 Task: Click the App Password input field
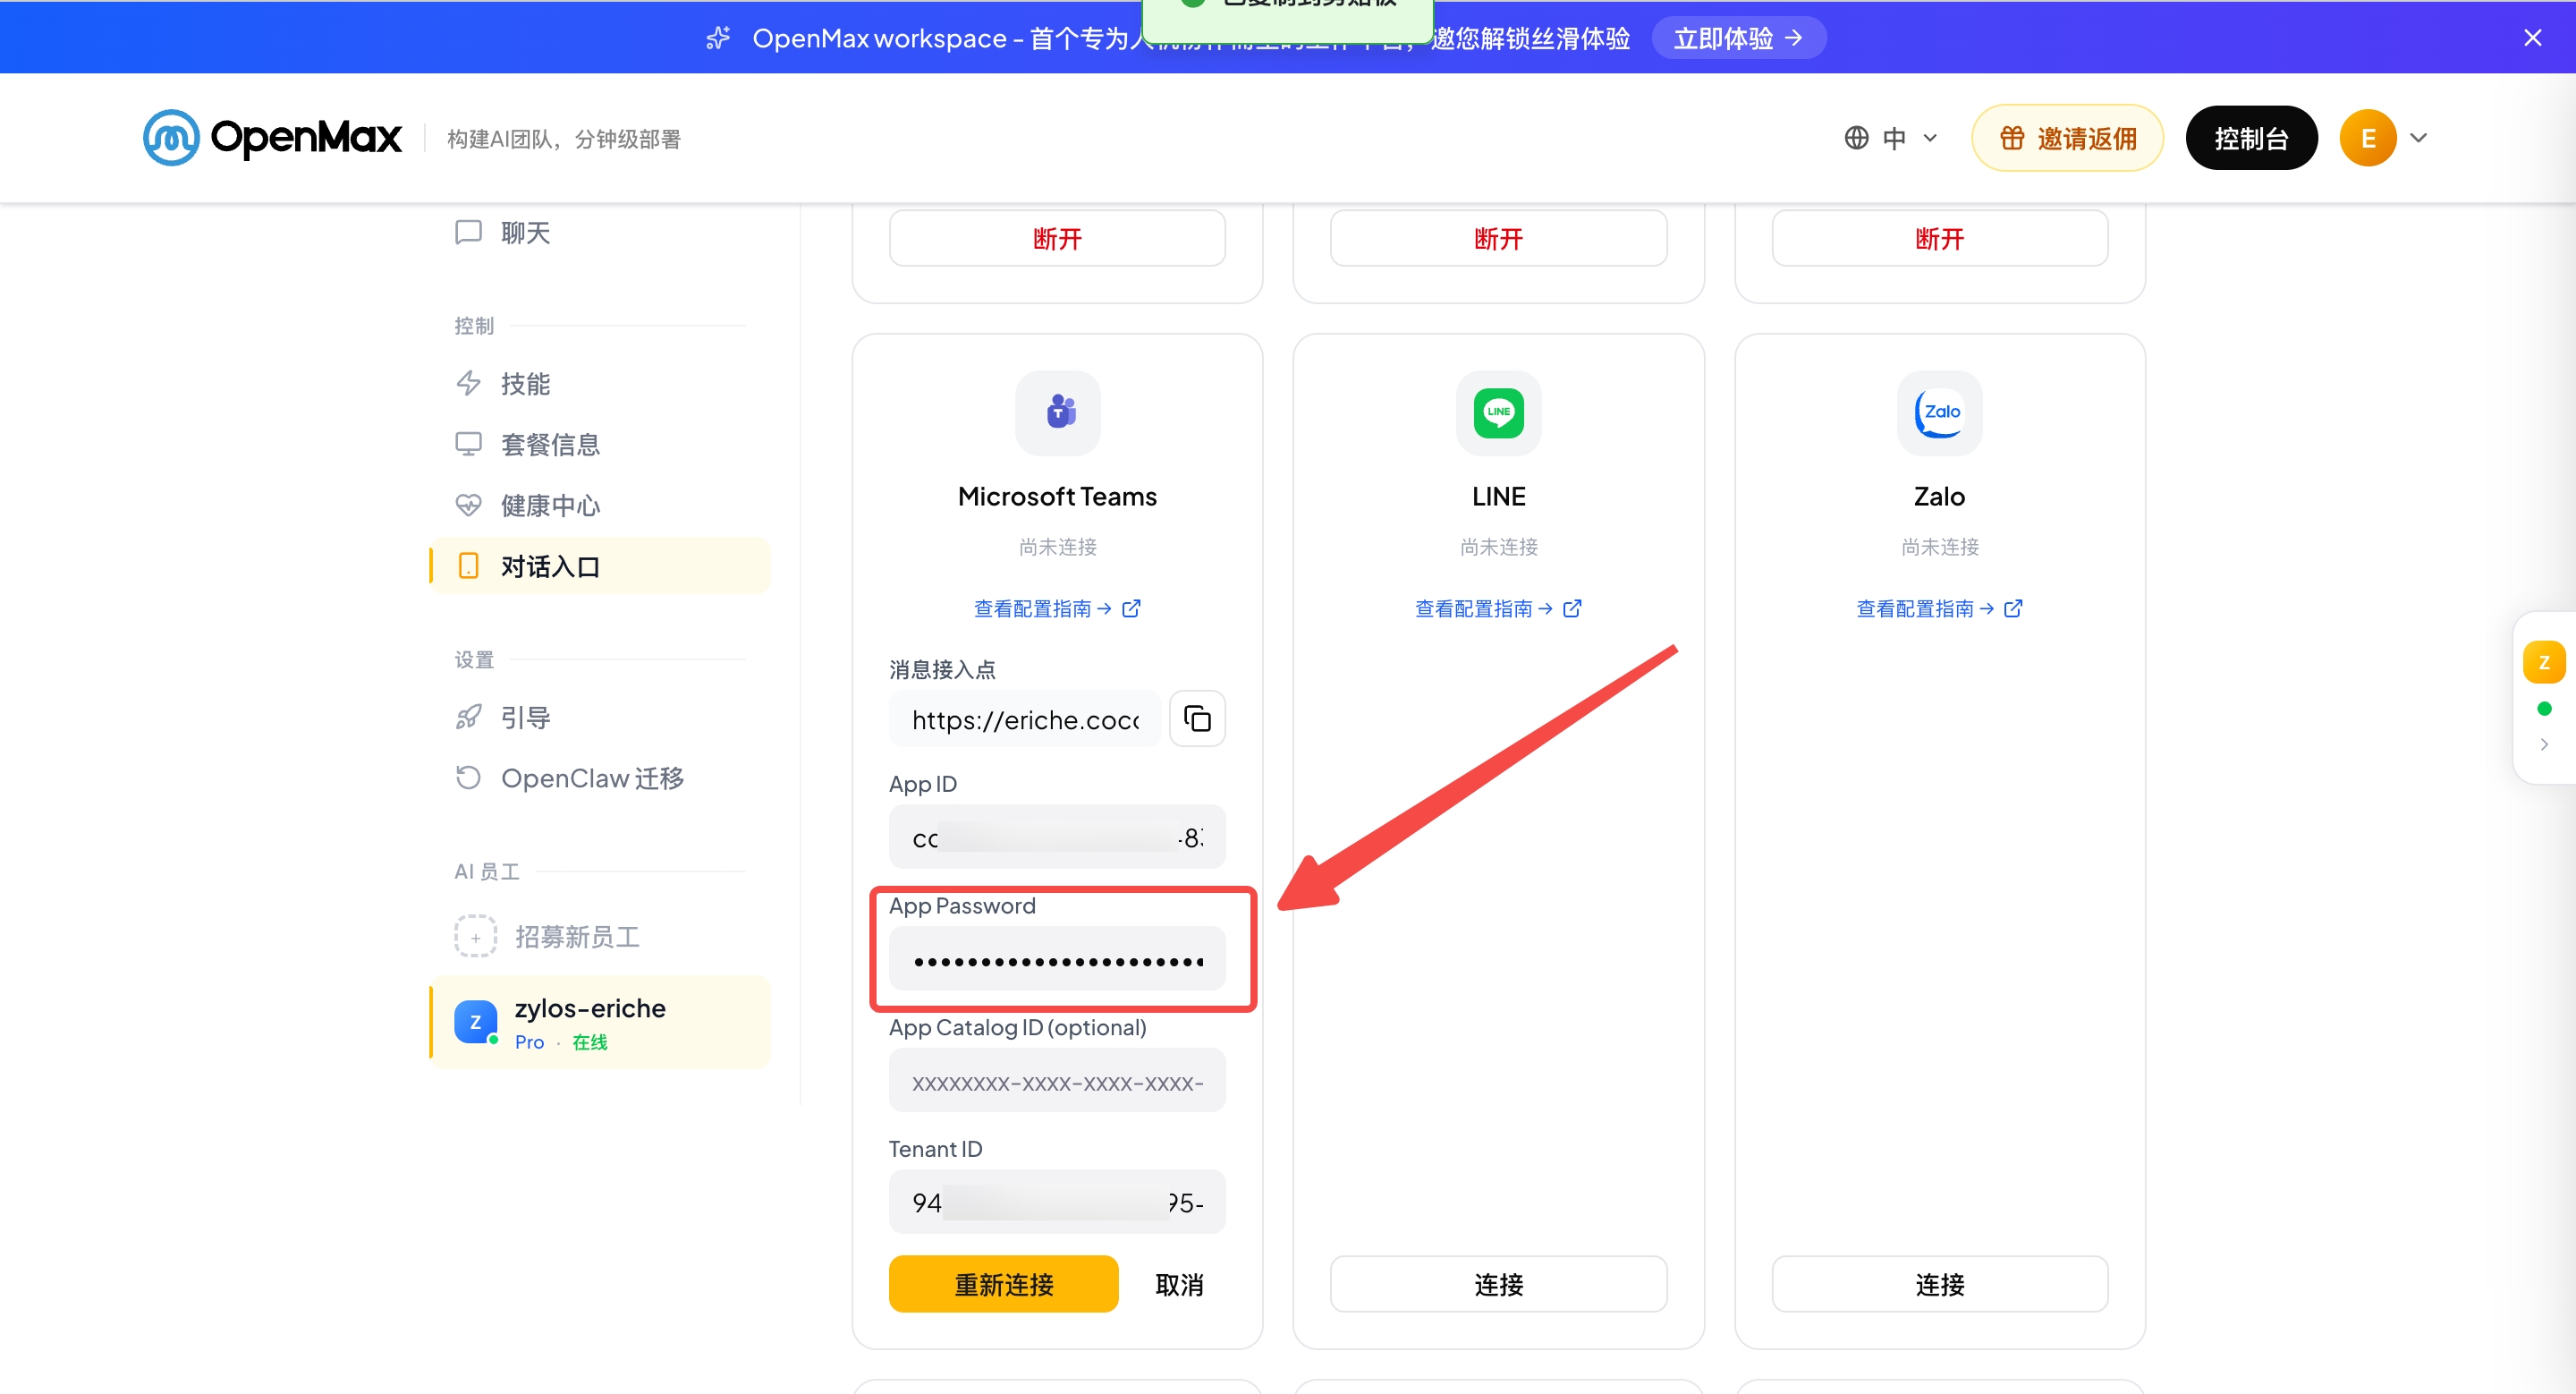pos(1057,959)
